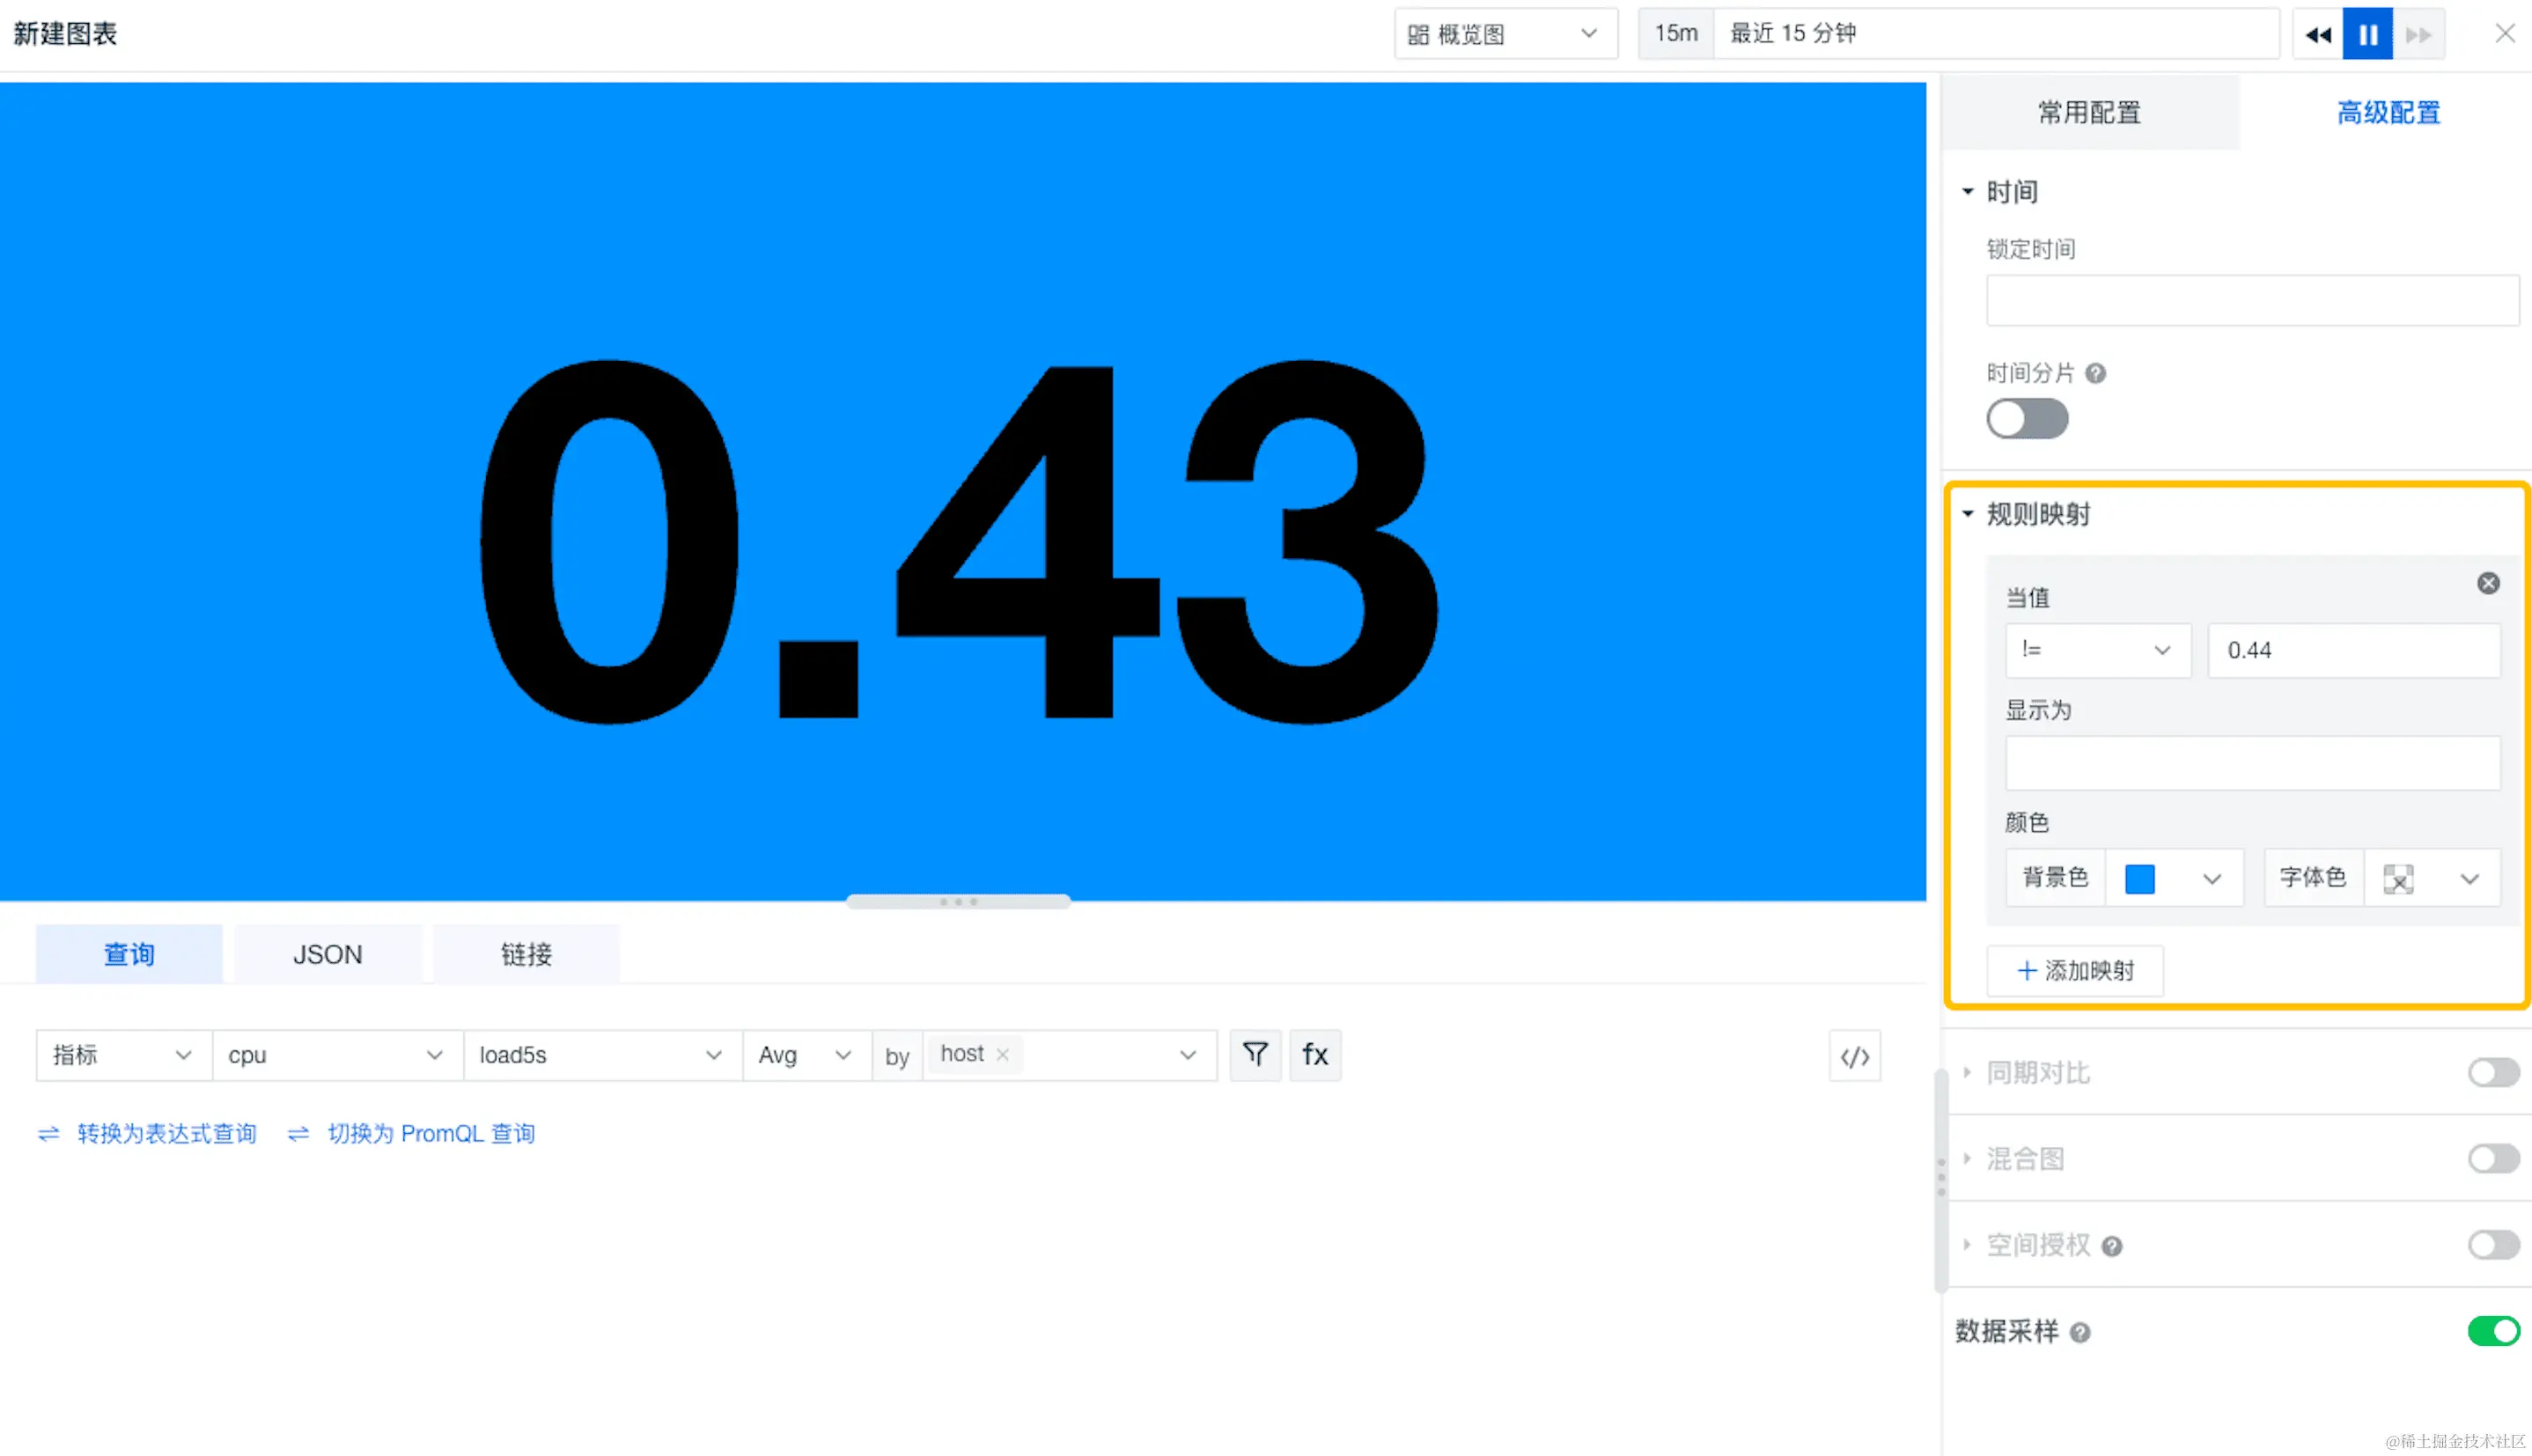
Task: Click the 添加映射 button
Action: [x=2075, y=970]
